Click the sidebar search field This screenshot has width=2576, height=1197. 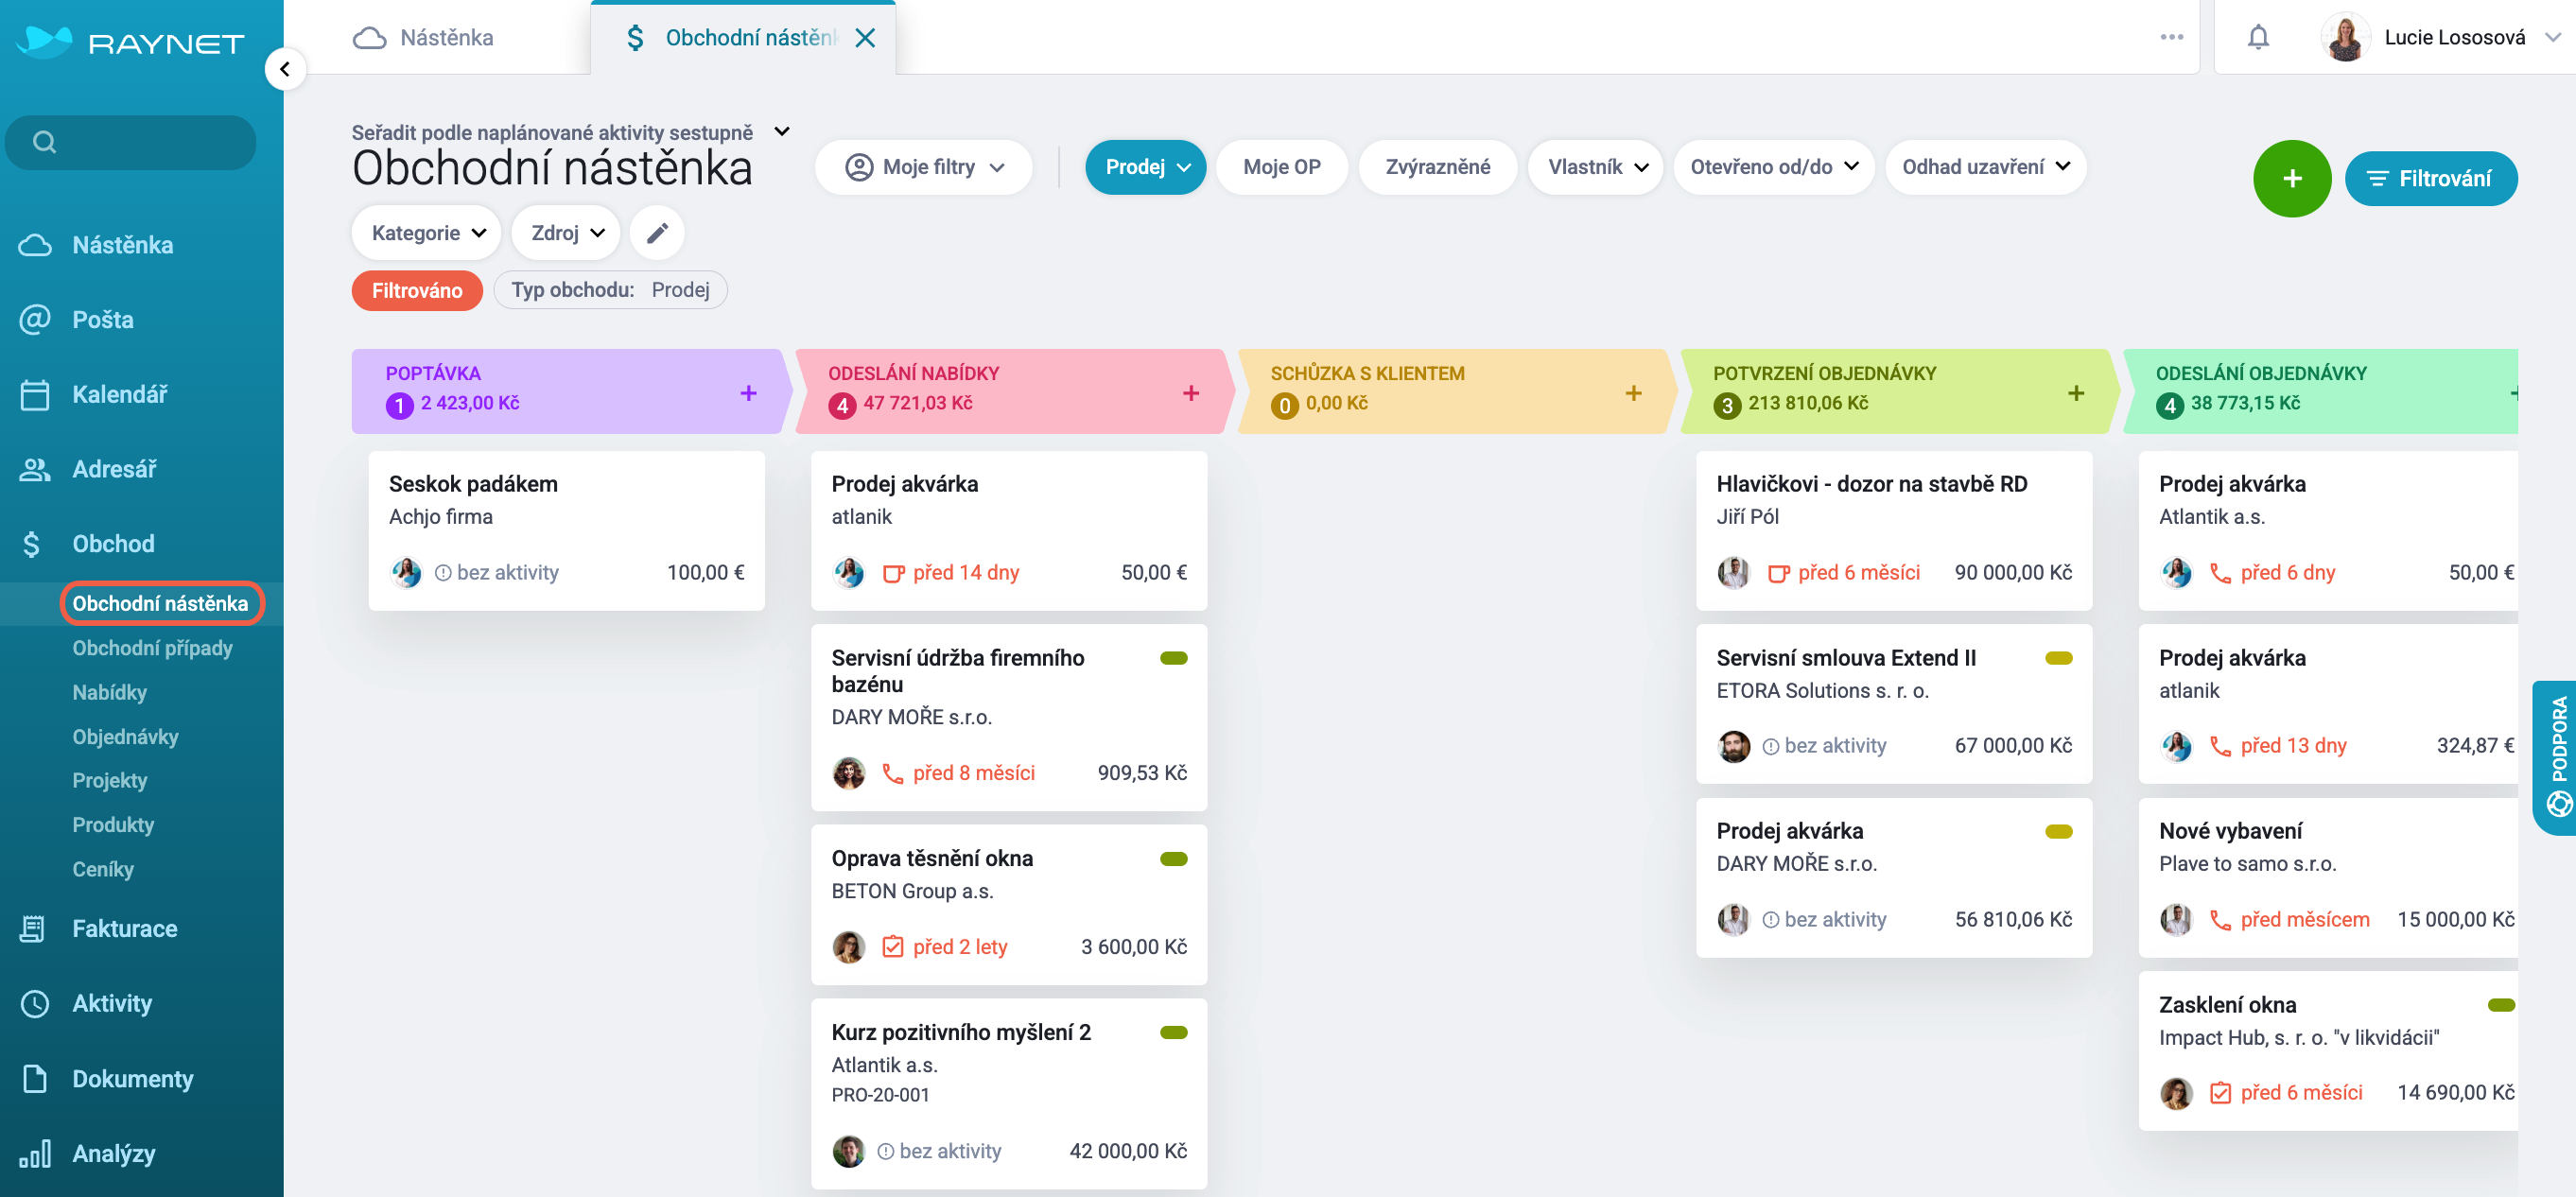coord(131,142)
